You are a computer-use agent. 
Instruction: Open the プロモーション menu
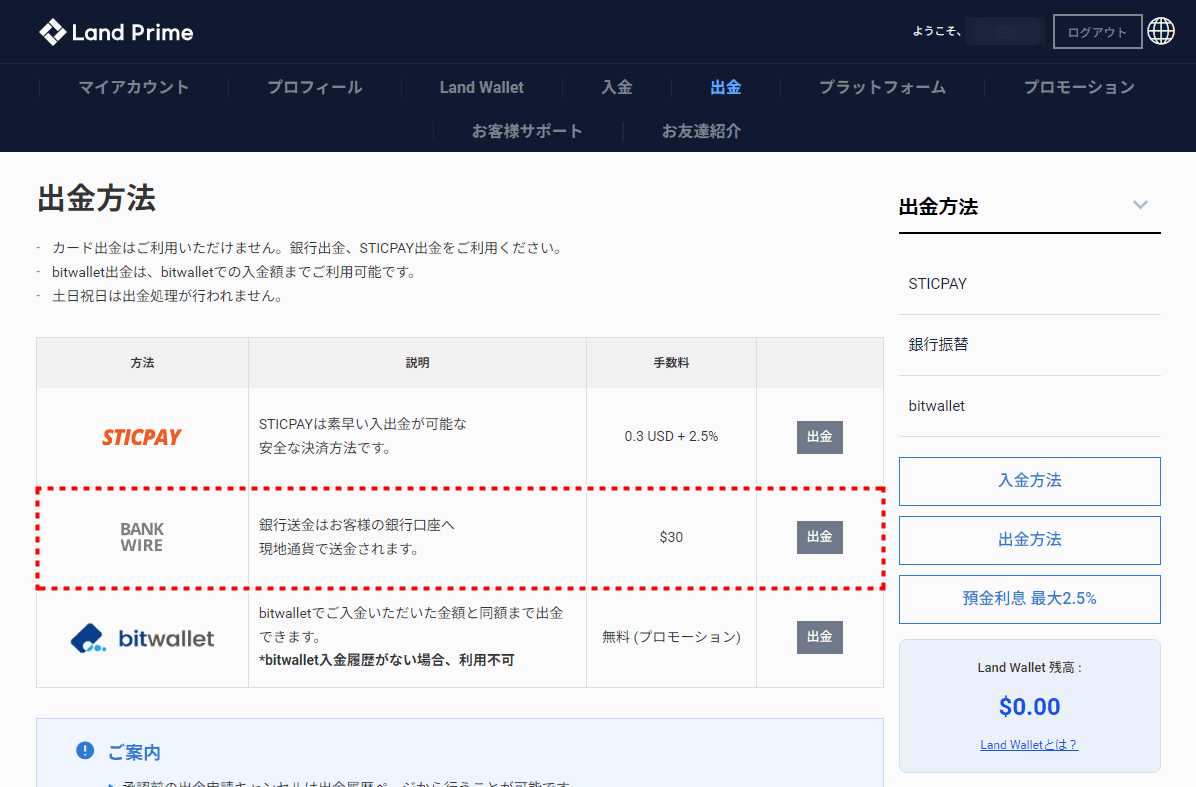(1079, 88)
